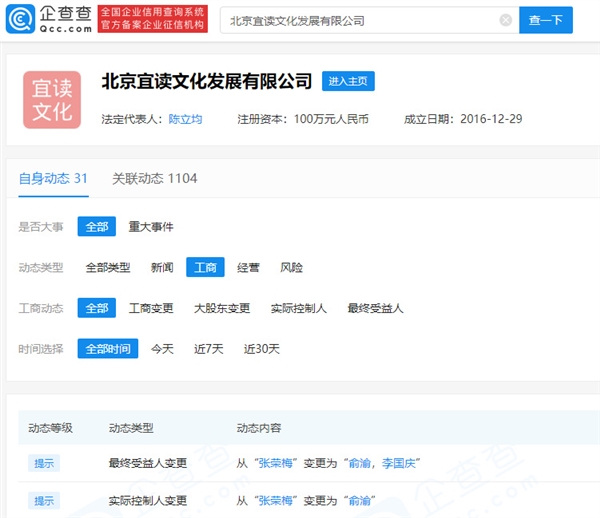
Task: Choose 经营 dynamic type filter
Action: click(x=248, y=268)
